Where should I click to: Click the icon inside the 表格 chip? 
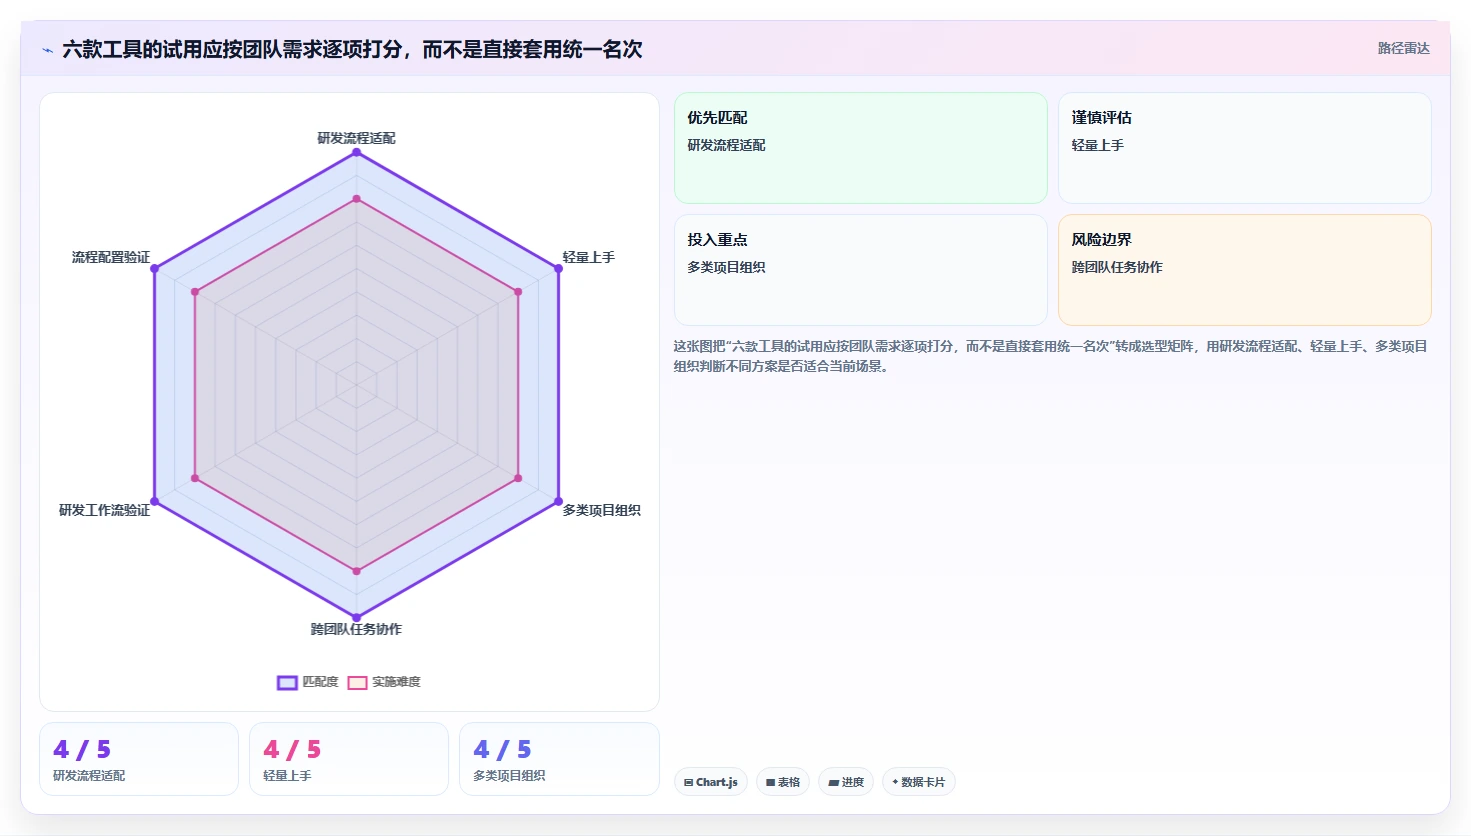771,783
